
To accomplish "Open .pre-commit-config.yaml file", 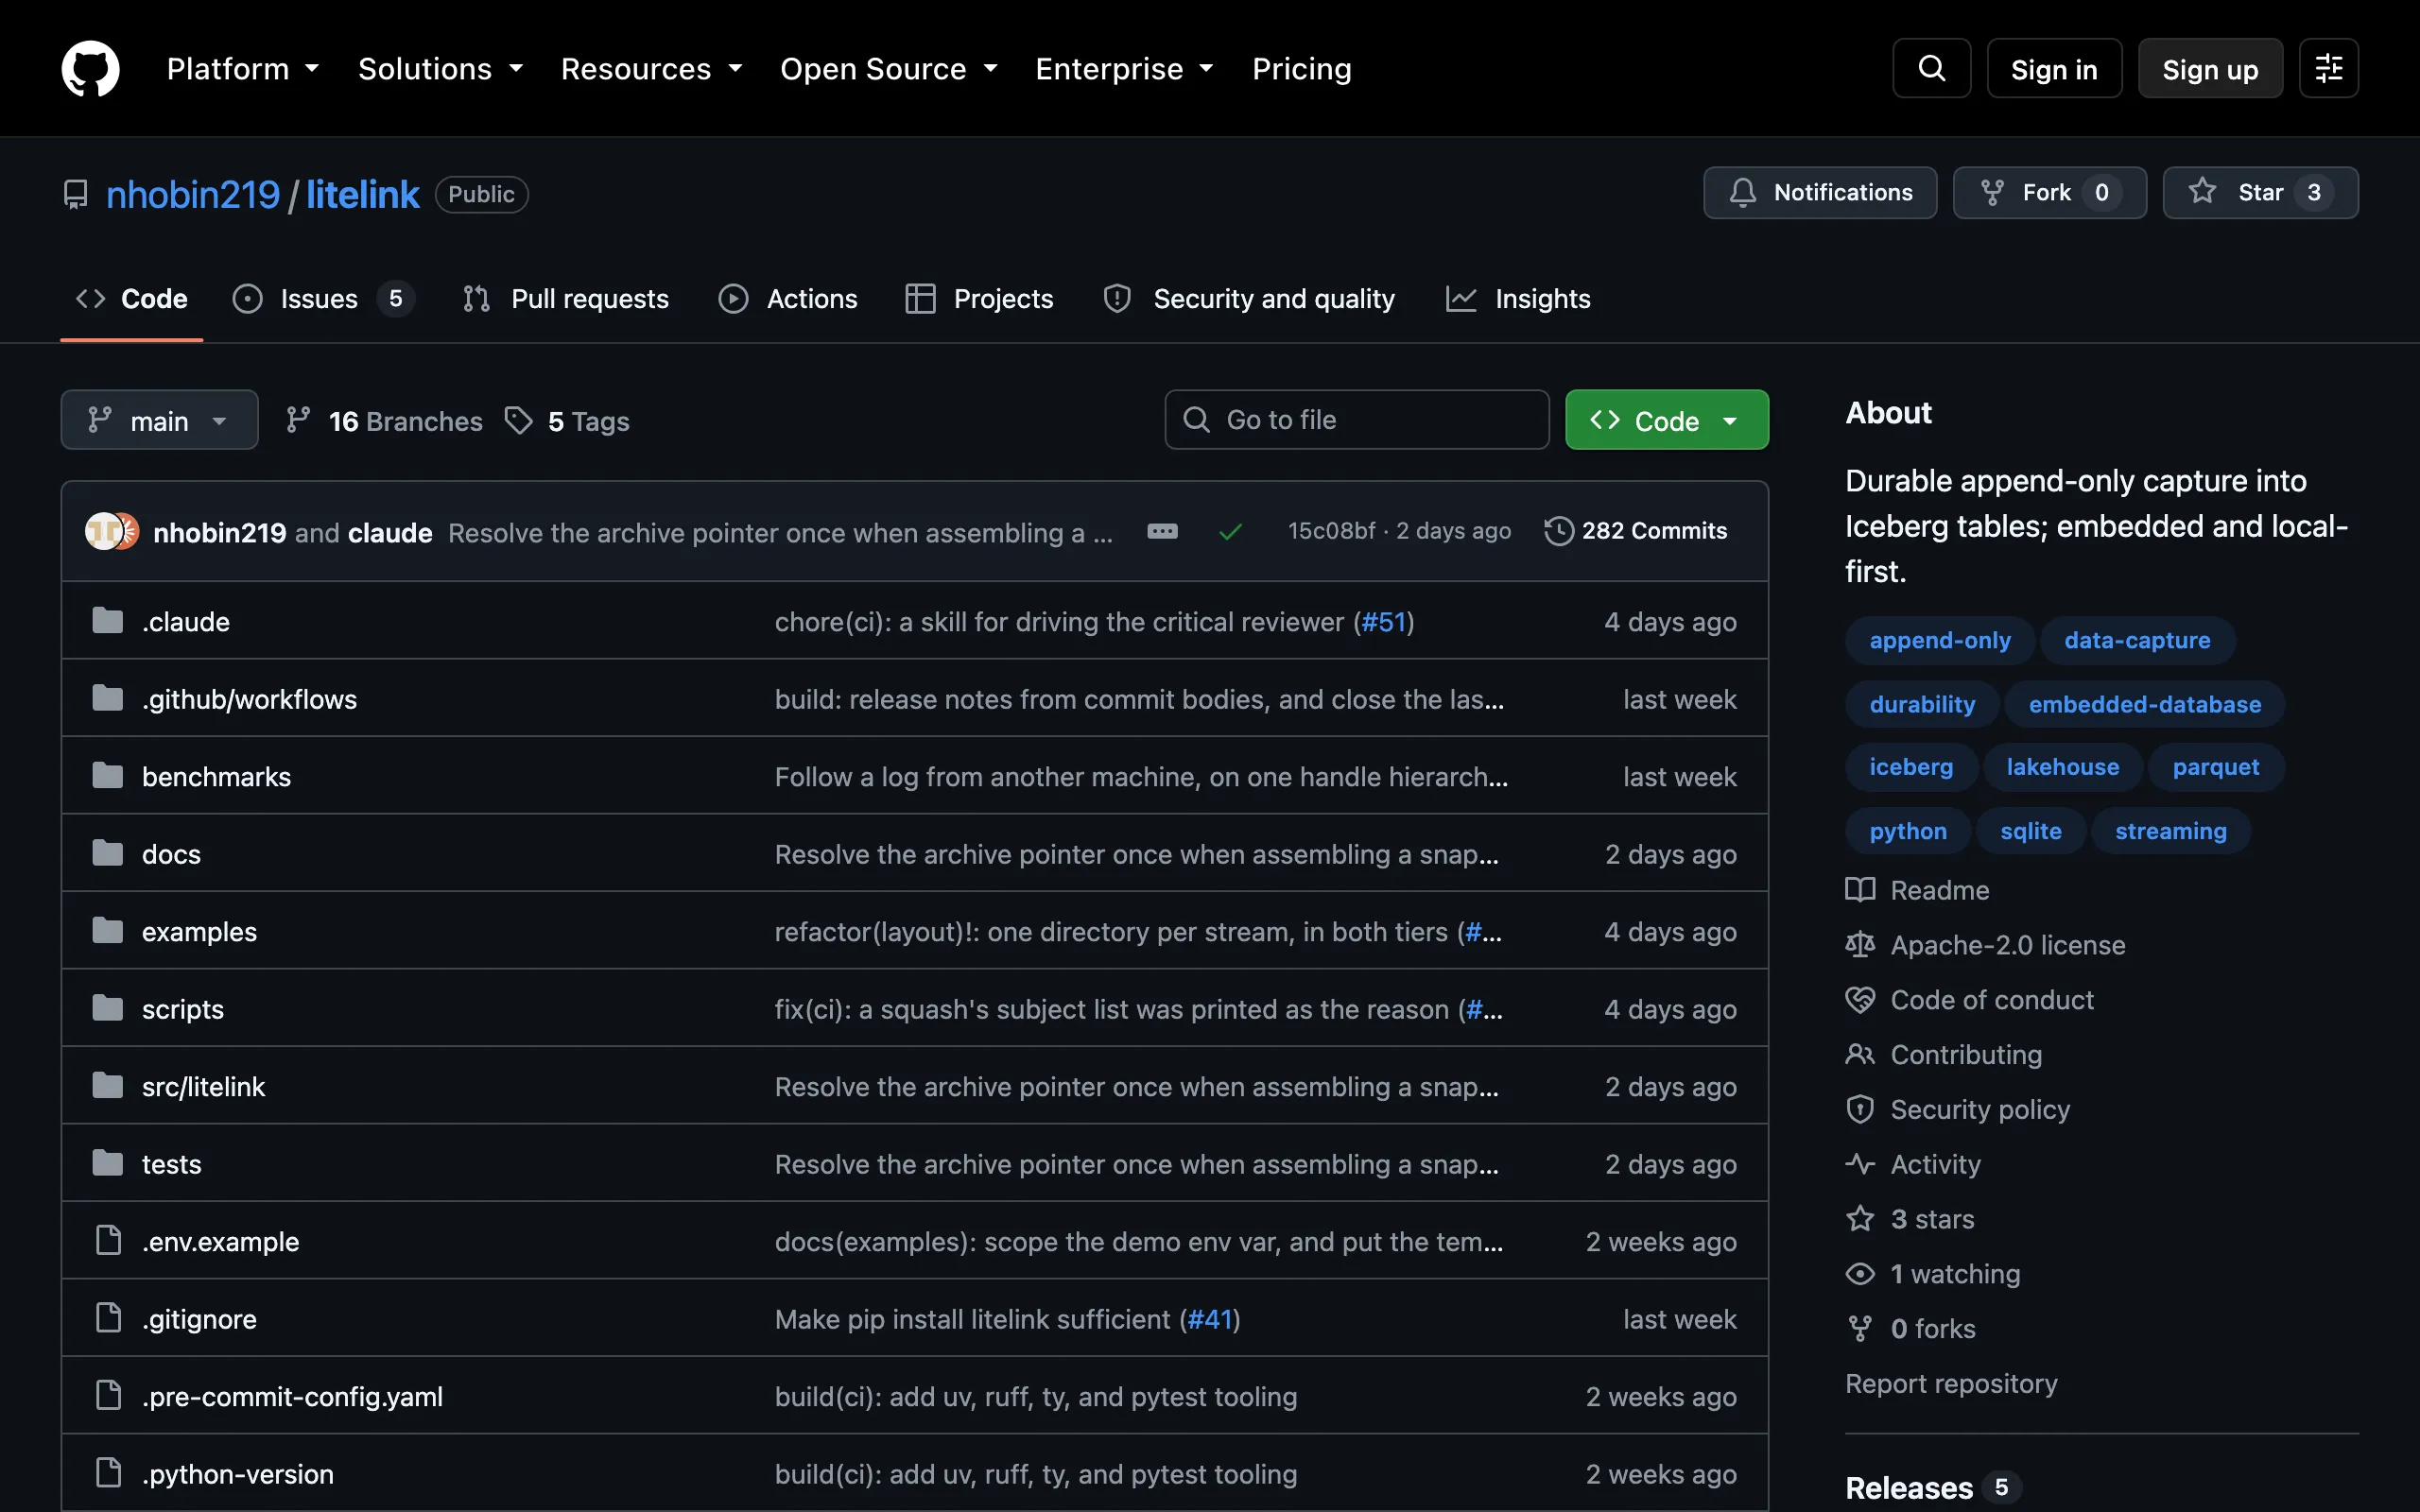I will (x=292, y=1397).
